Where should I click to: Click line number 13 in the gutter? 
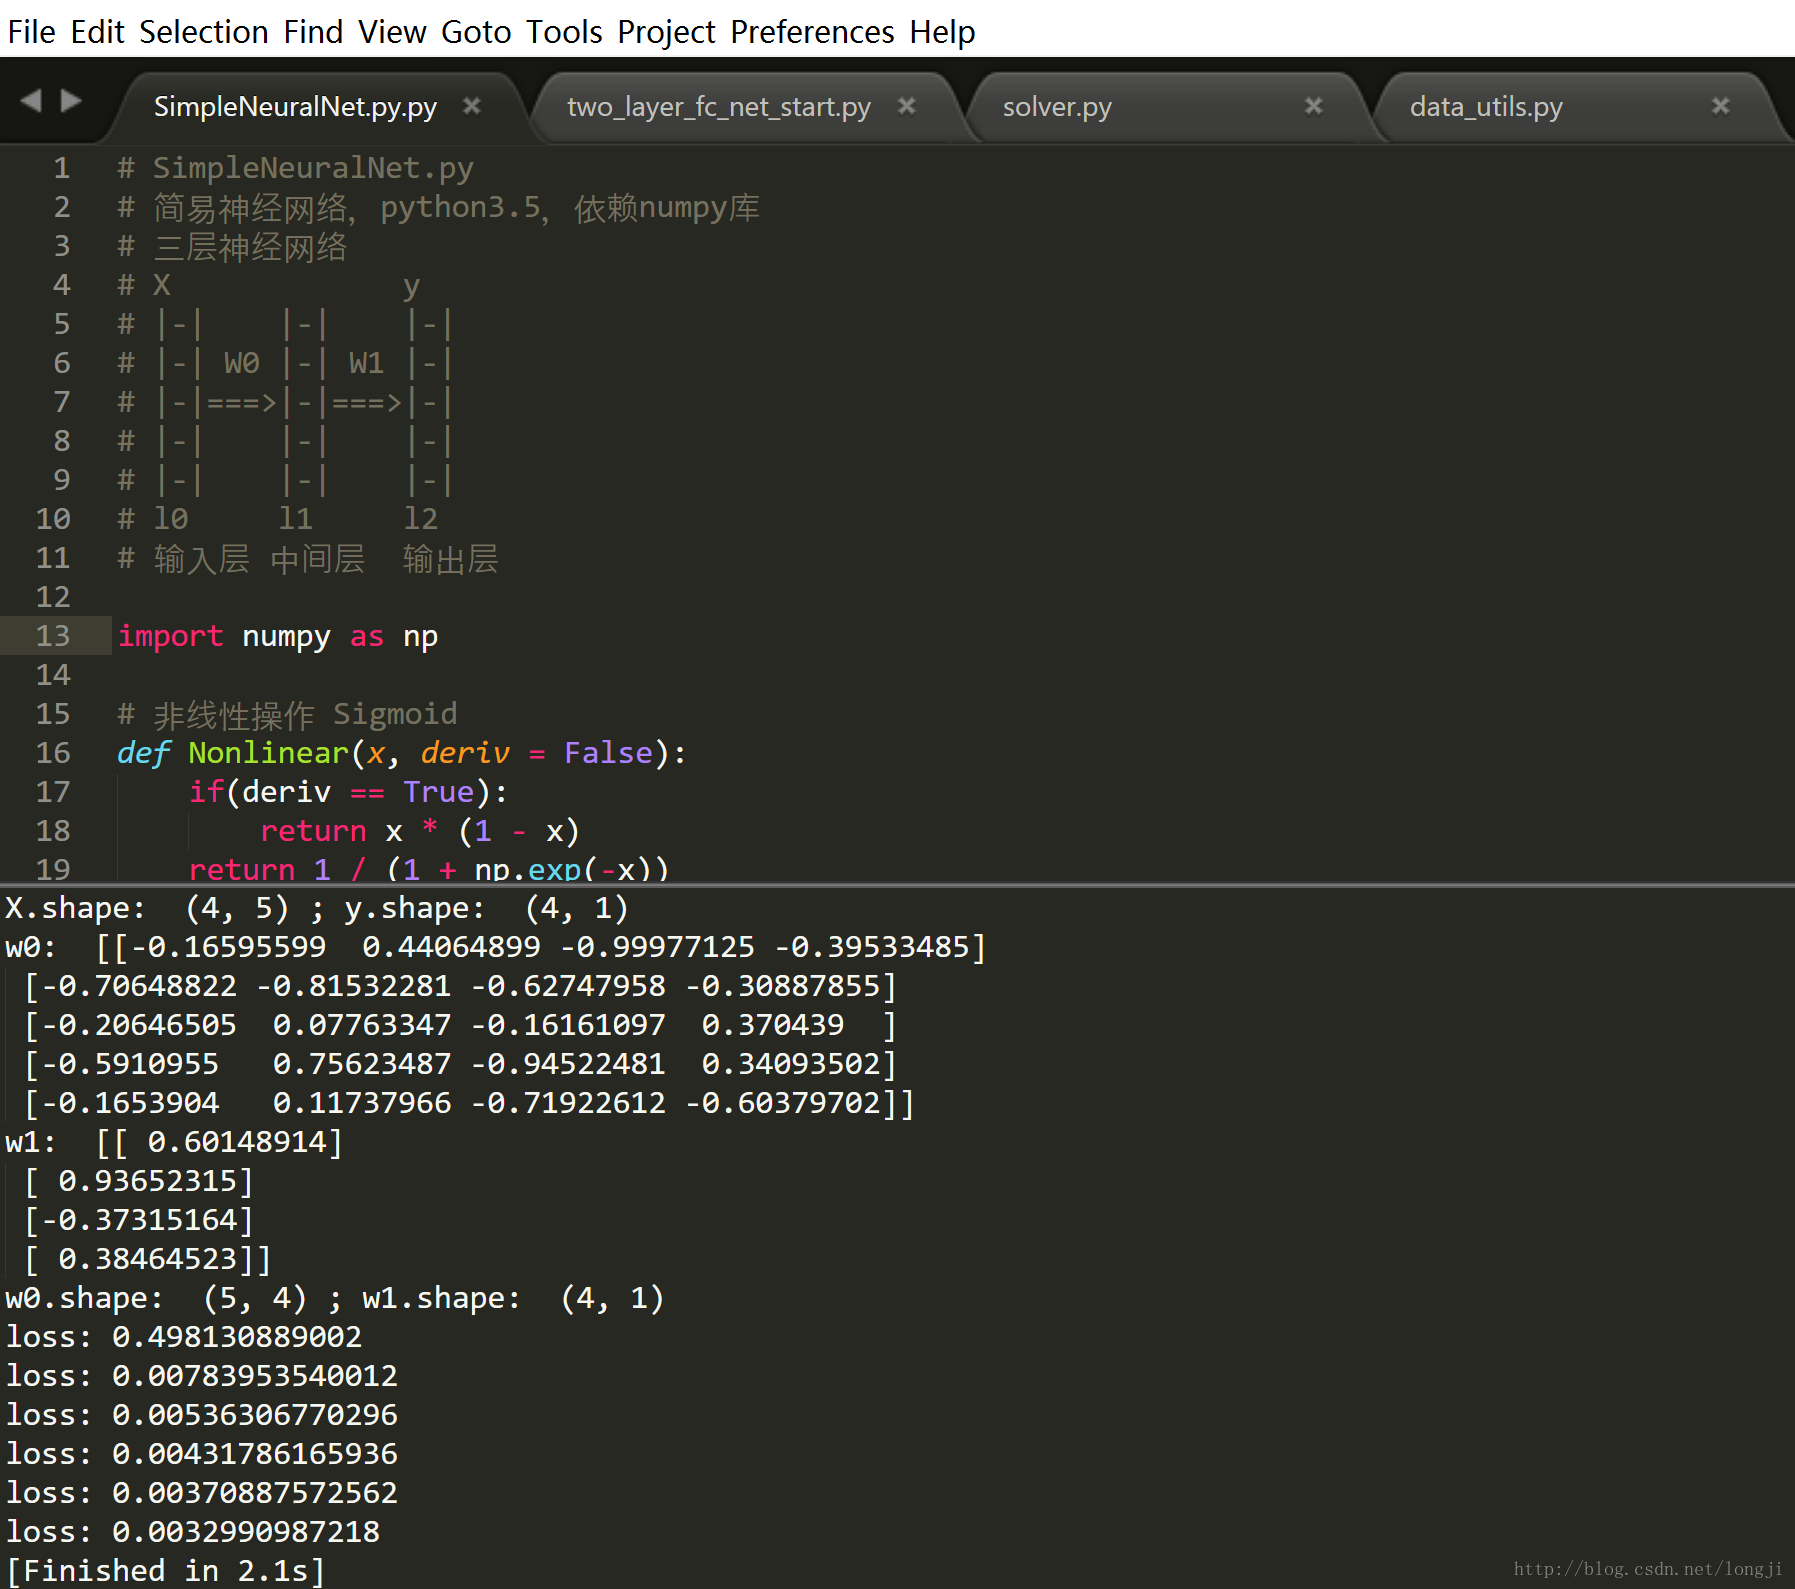[x=53, y=636]
